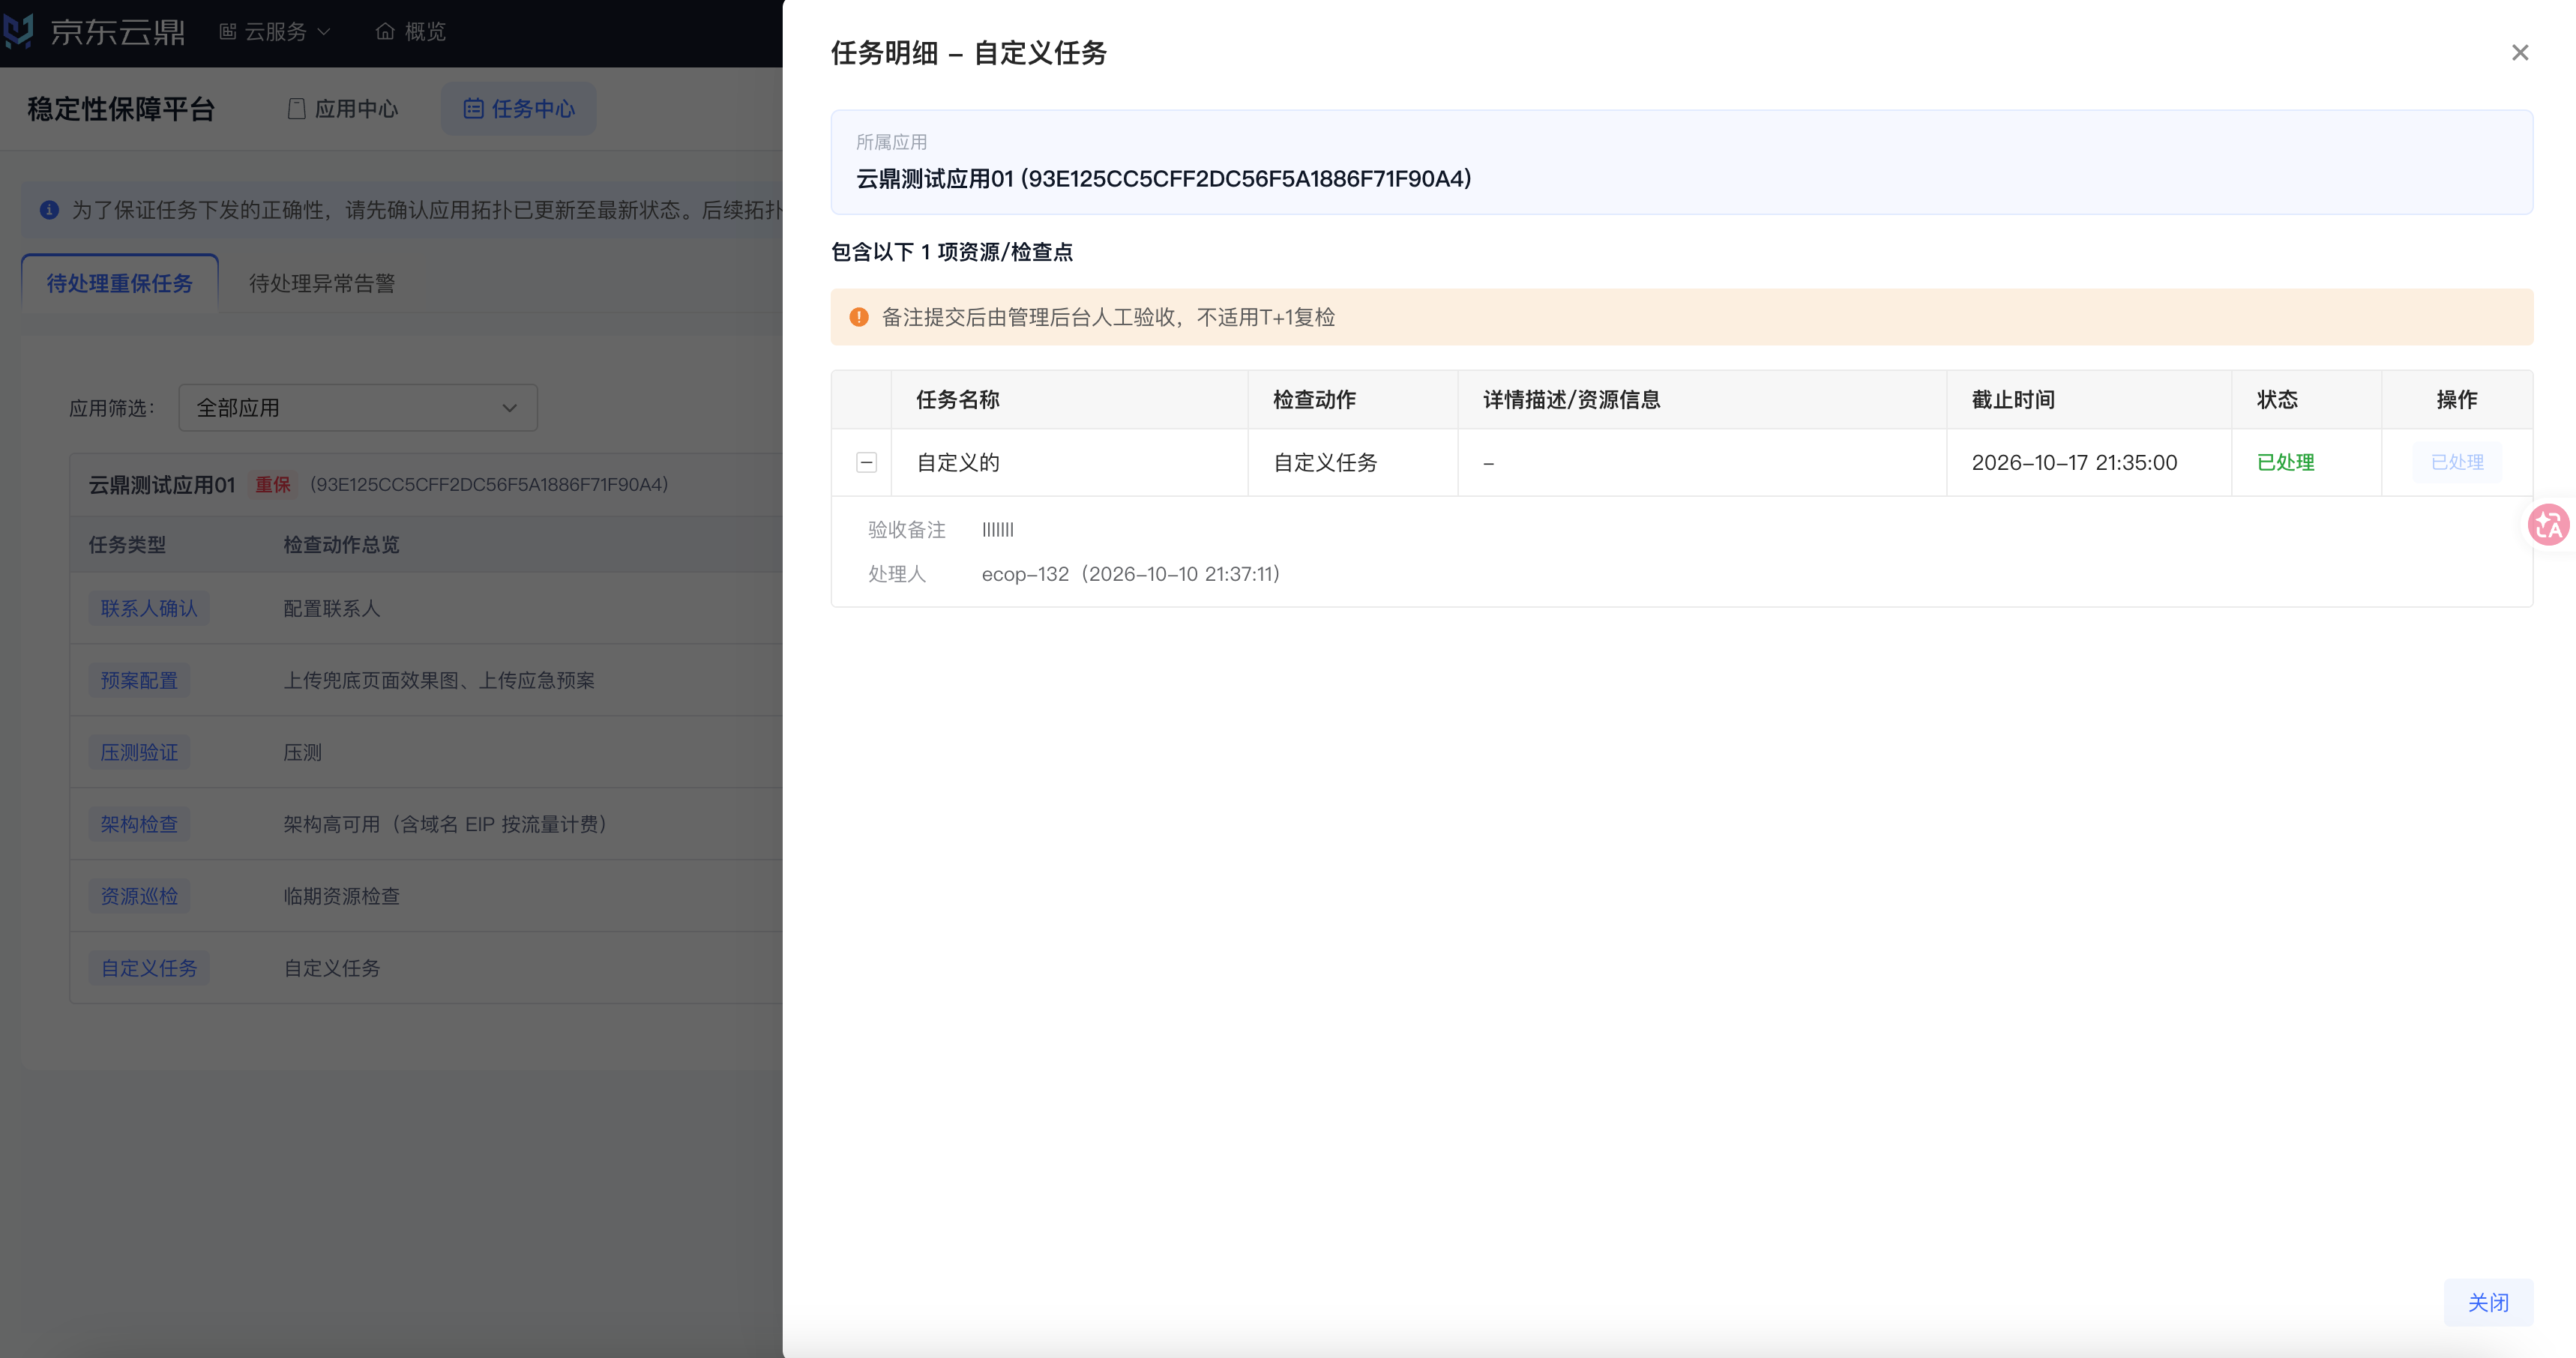2576x1358 pixels.
Task: Collapse the 自定义的 task row
Action: [x=866, y=462]
